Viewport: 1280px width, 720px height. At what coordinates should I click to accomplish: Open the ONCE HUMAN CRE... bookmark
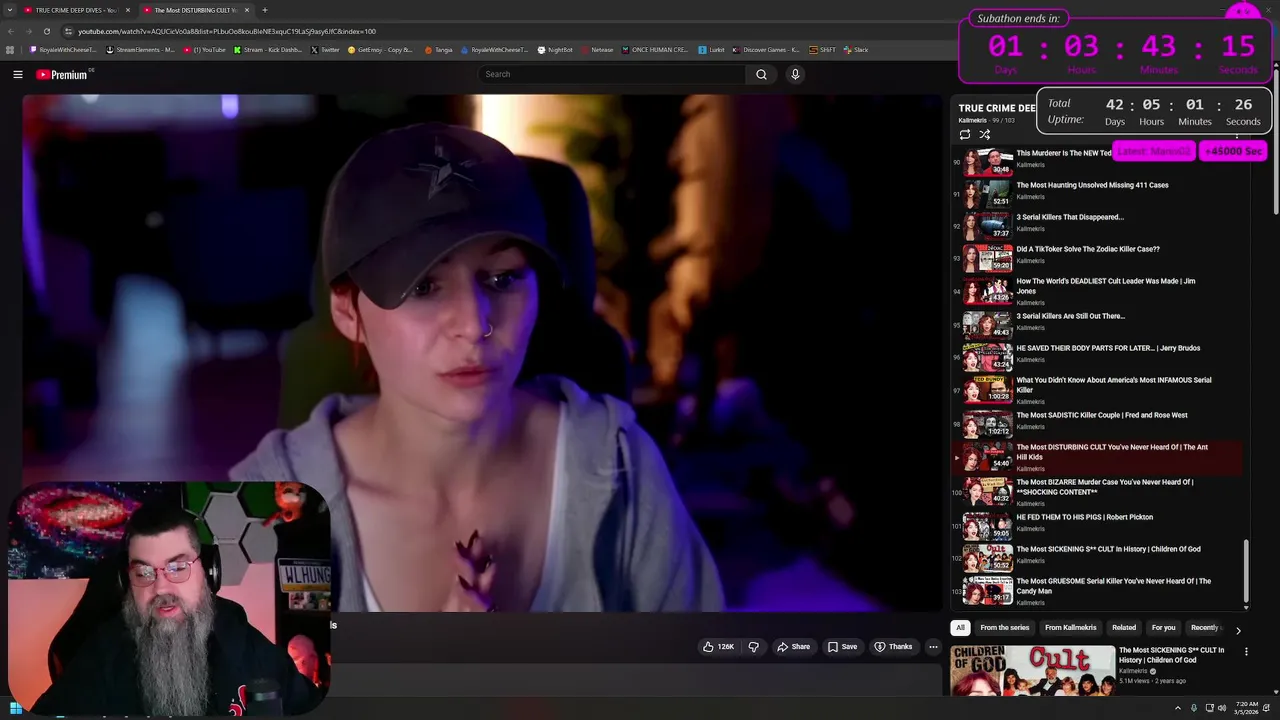click(x=654, y=49)
